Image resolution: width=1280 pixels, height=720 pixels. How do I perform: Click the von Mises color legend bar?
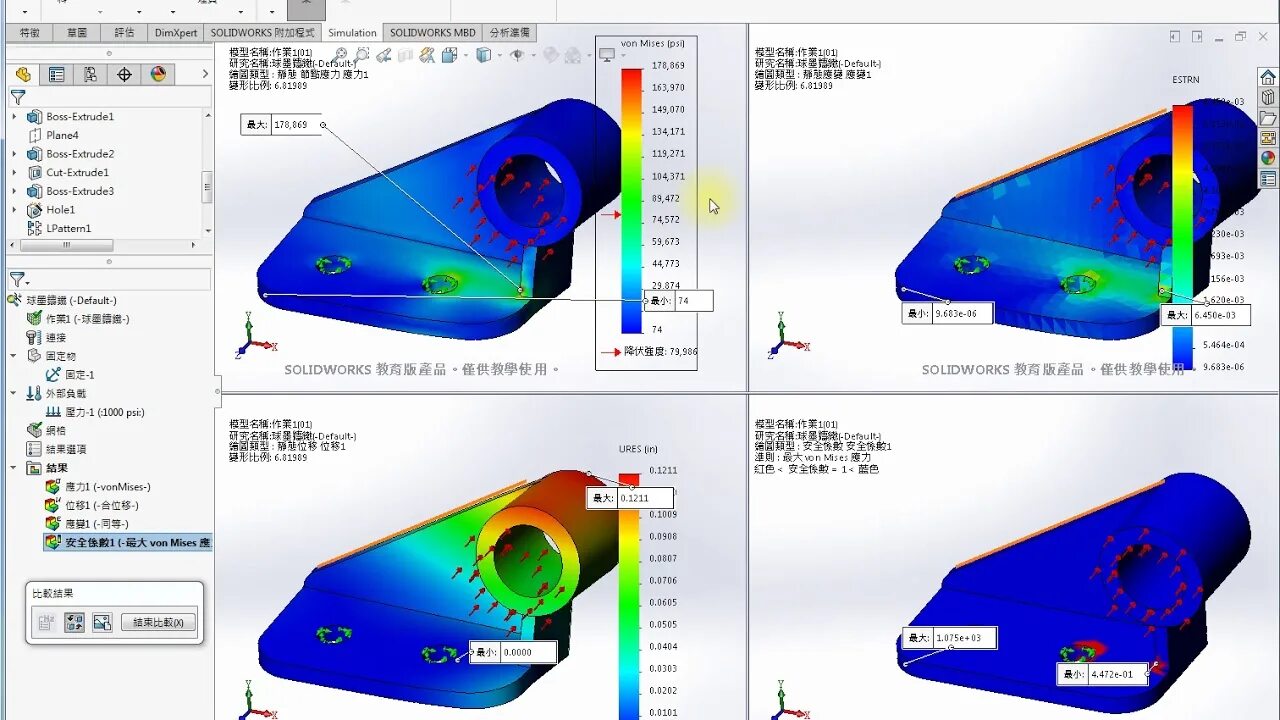(x=631, y=200)
